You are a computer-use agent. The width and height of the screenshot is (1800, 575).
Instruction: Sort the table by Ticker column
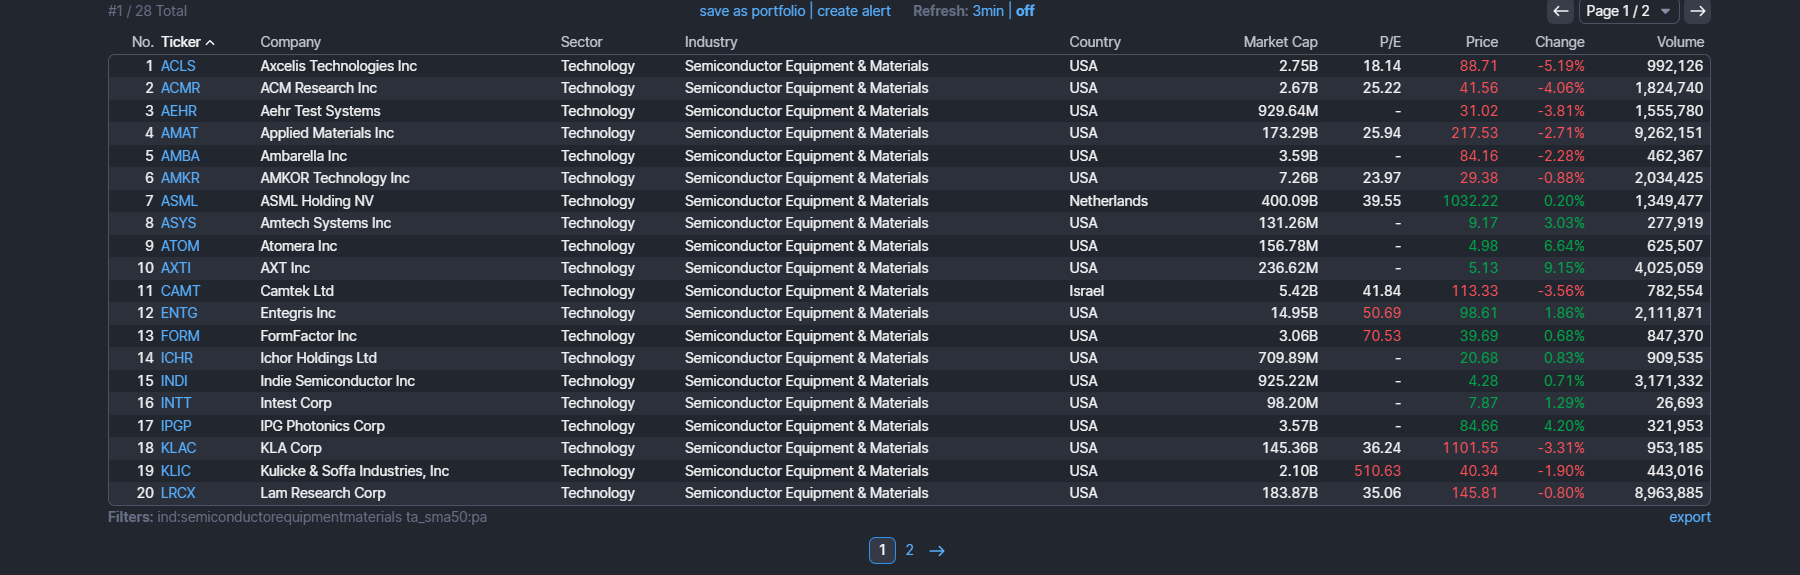(x=181, y=42)
